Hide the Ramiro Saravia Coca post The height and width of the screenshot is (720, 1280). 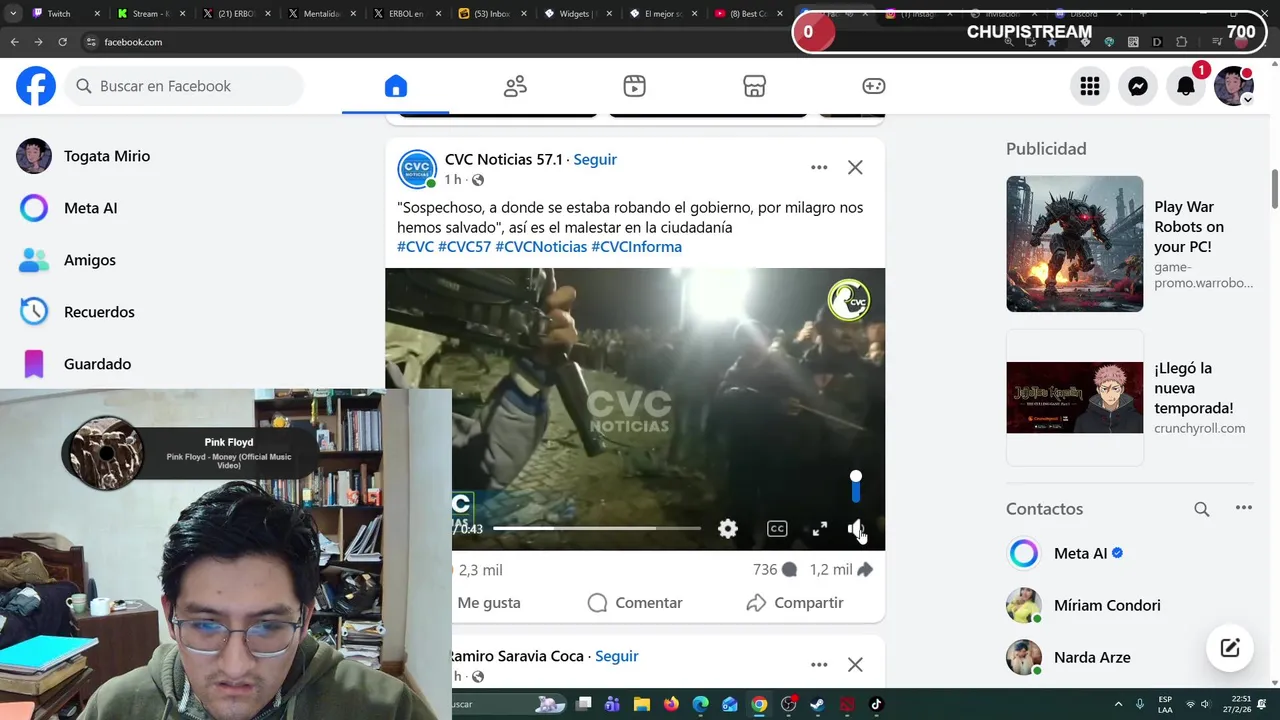[855, 664]
